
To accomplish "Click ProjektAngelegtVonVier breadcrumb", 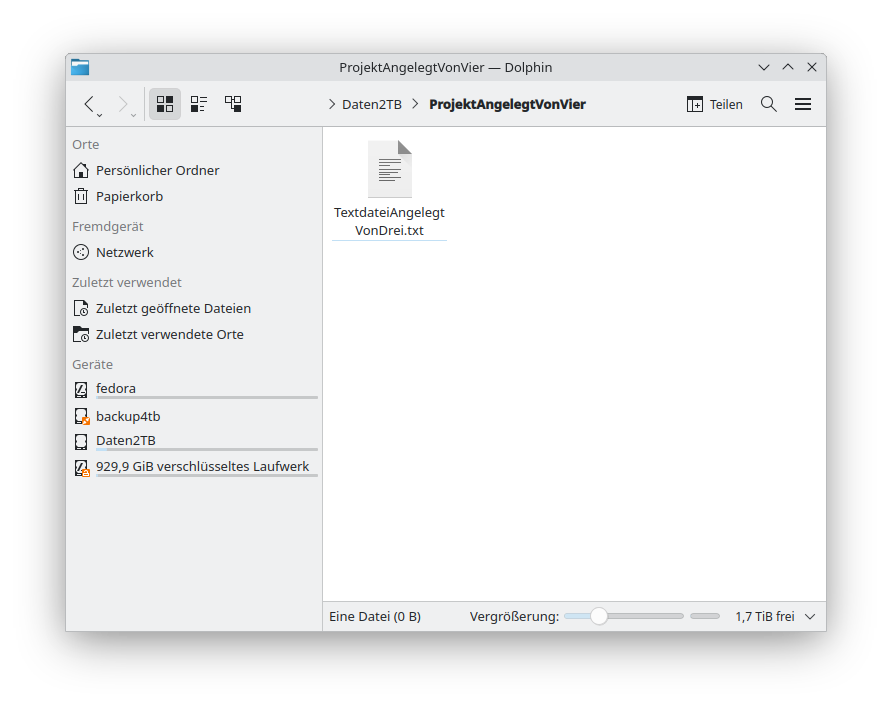I will (x=507, y=104).
